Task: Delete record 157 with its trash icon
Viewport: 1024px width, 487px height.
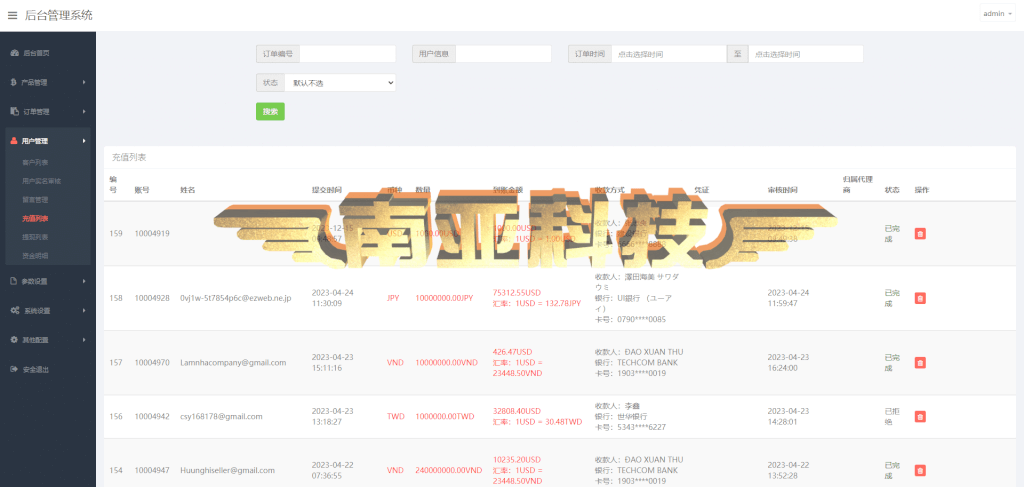Action: coord(920,362)
